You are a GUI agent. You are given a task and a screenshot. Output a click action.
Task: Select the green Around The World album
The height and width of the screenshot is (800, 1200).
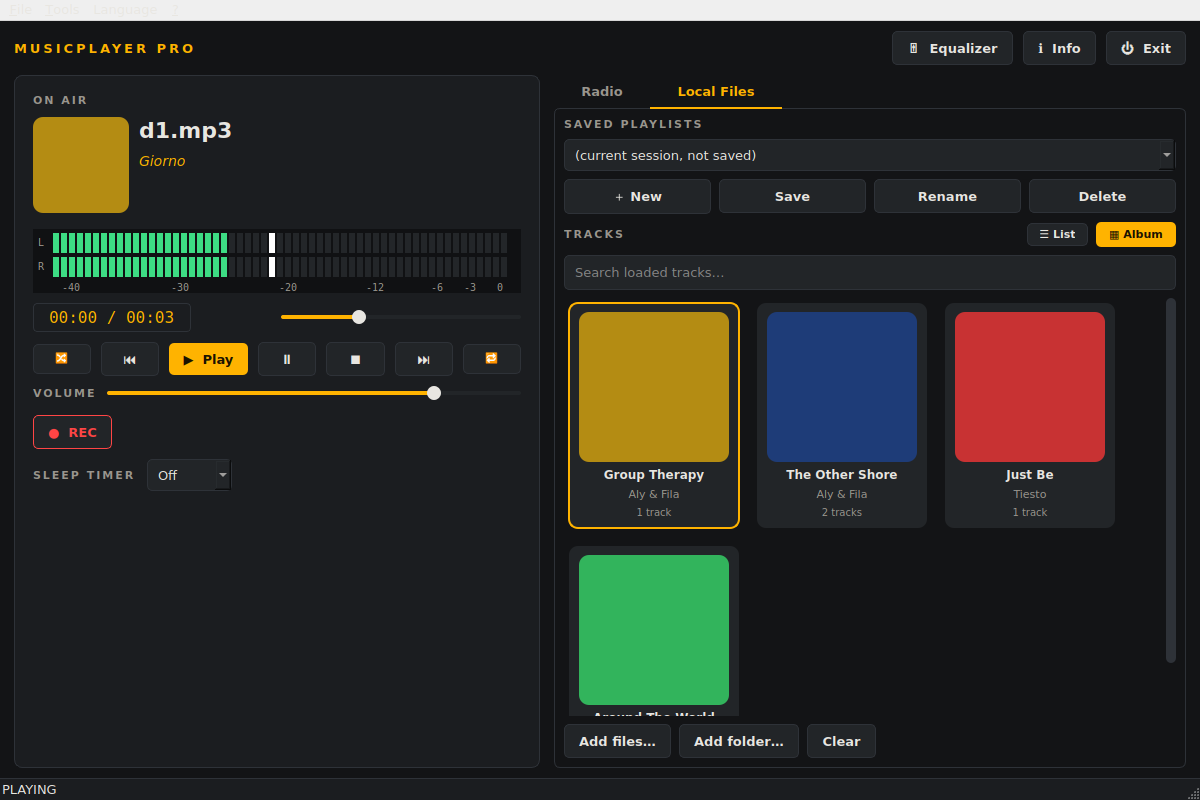click(654, 630)
